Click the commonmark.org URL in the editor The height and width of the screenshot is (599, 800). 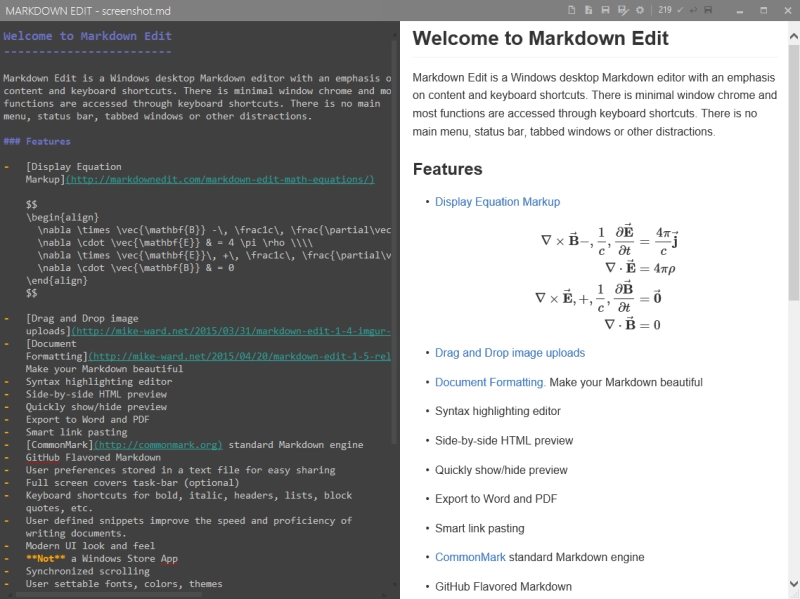point(158,445)
